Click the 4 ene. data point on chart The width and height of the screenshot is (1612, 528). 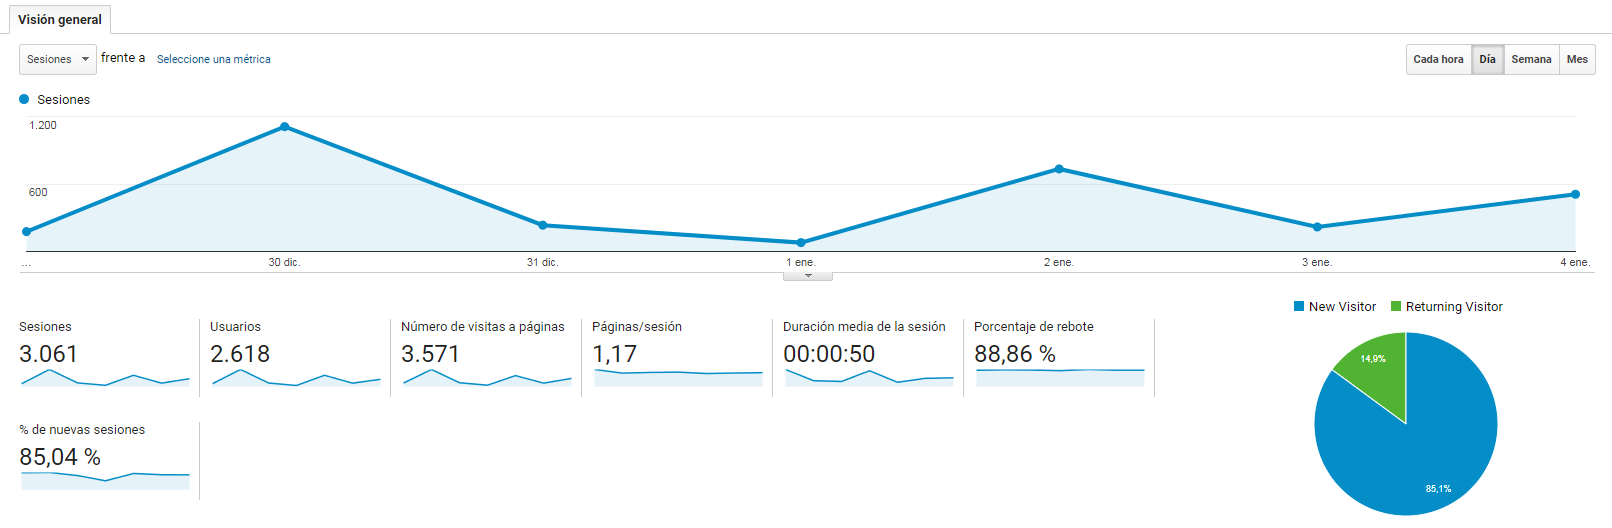[x=1575, y=194]
